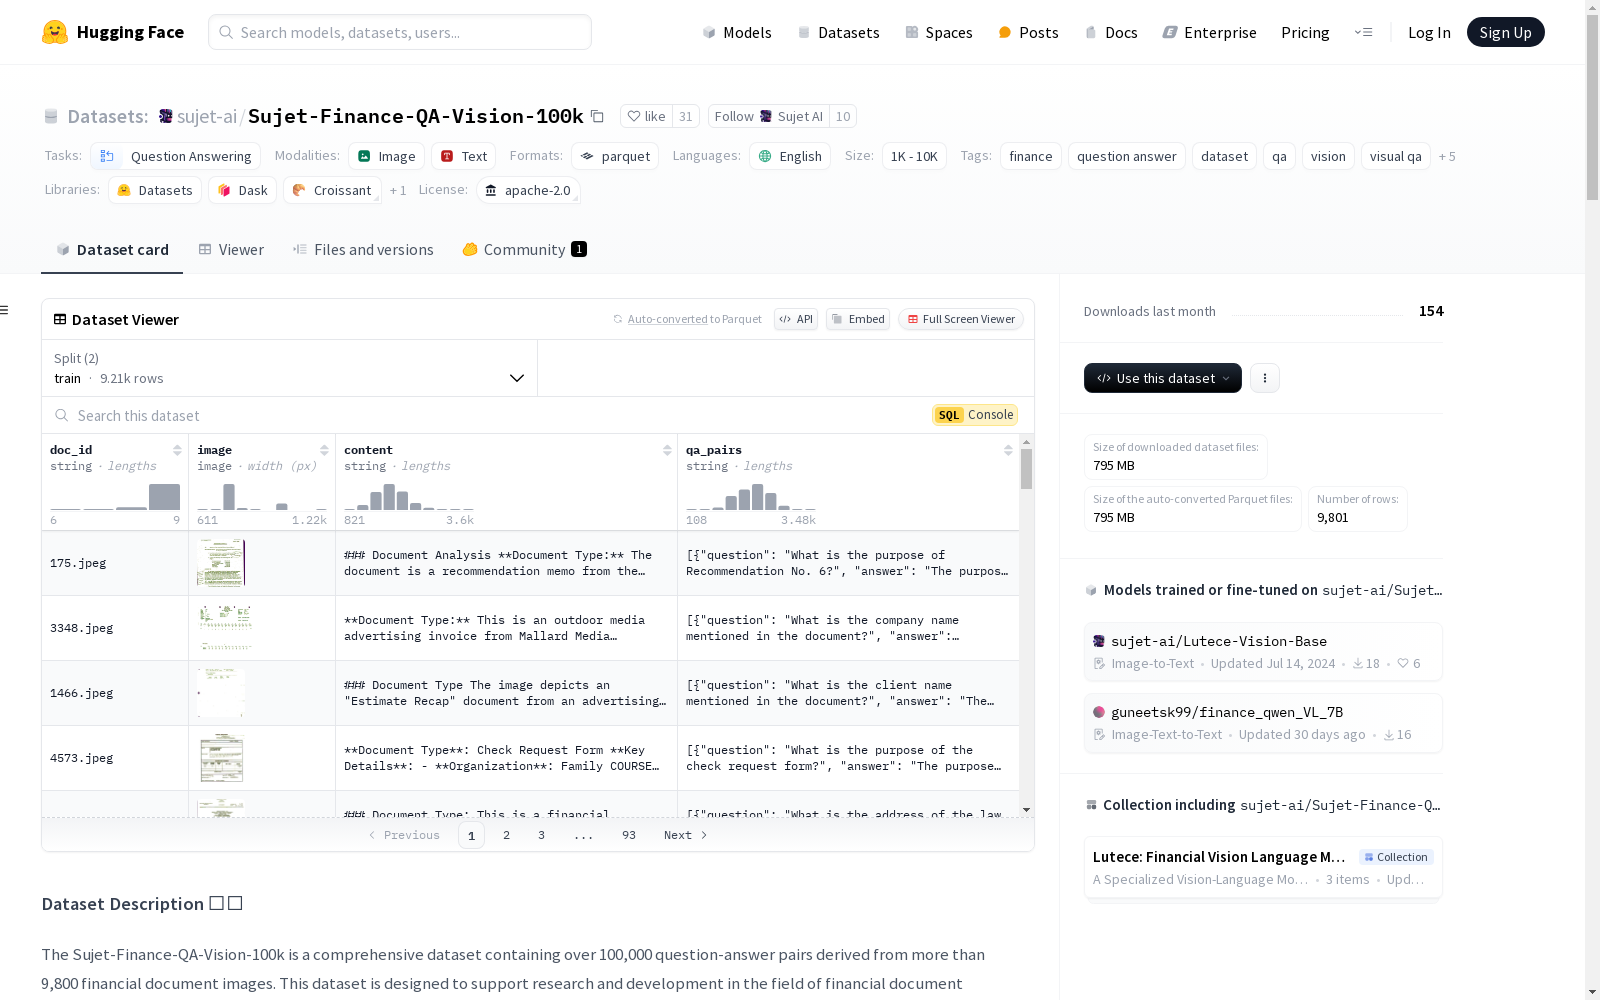This screenshot has height=1000, width=1600.
Task: Click the qa_pairs lengths histogram
Action: click(751, 497)
